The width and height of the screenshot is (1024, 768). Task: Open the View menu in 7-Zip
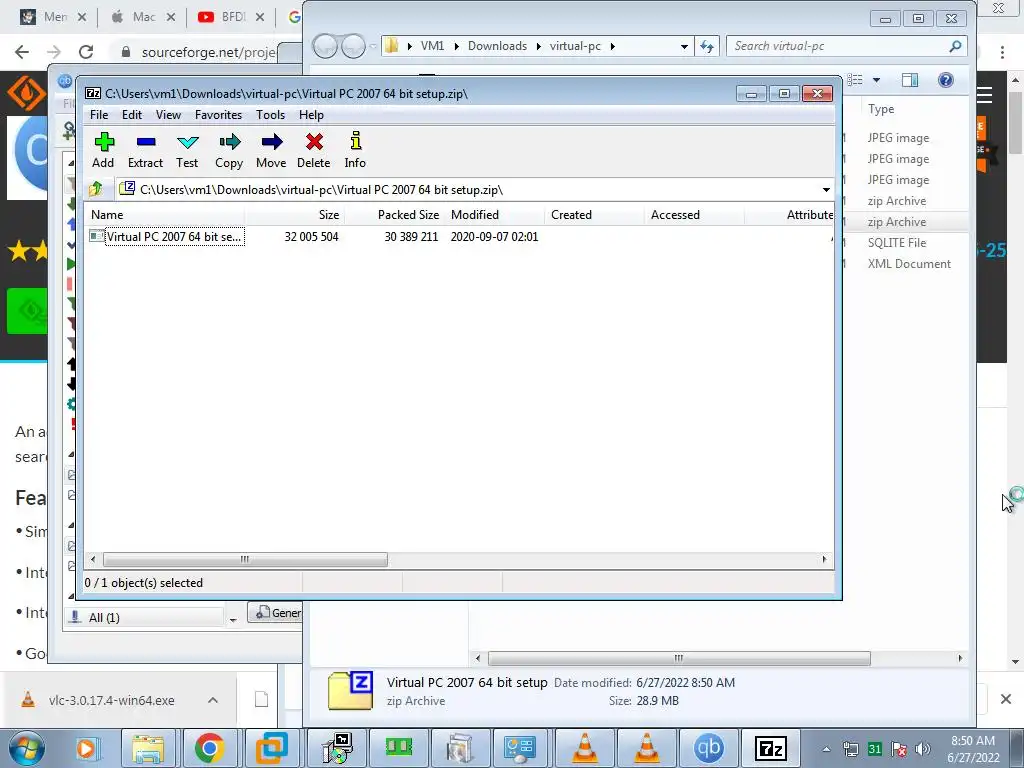point(168,115)
